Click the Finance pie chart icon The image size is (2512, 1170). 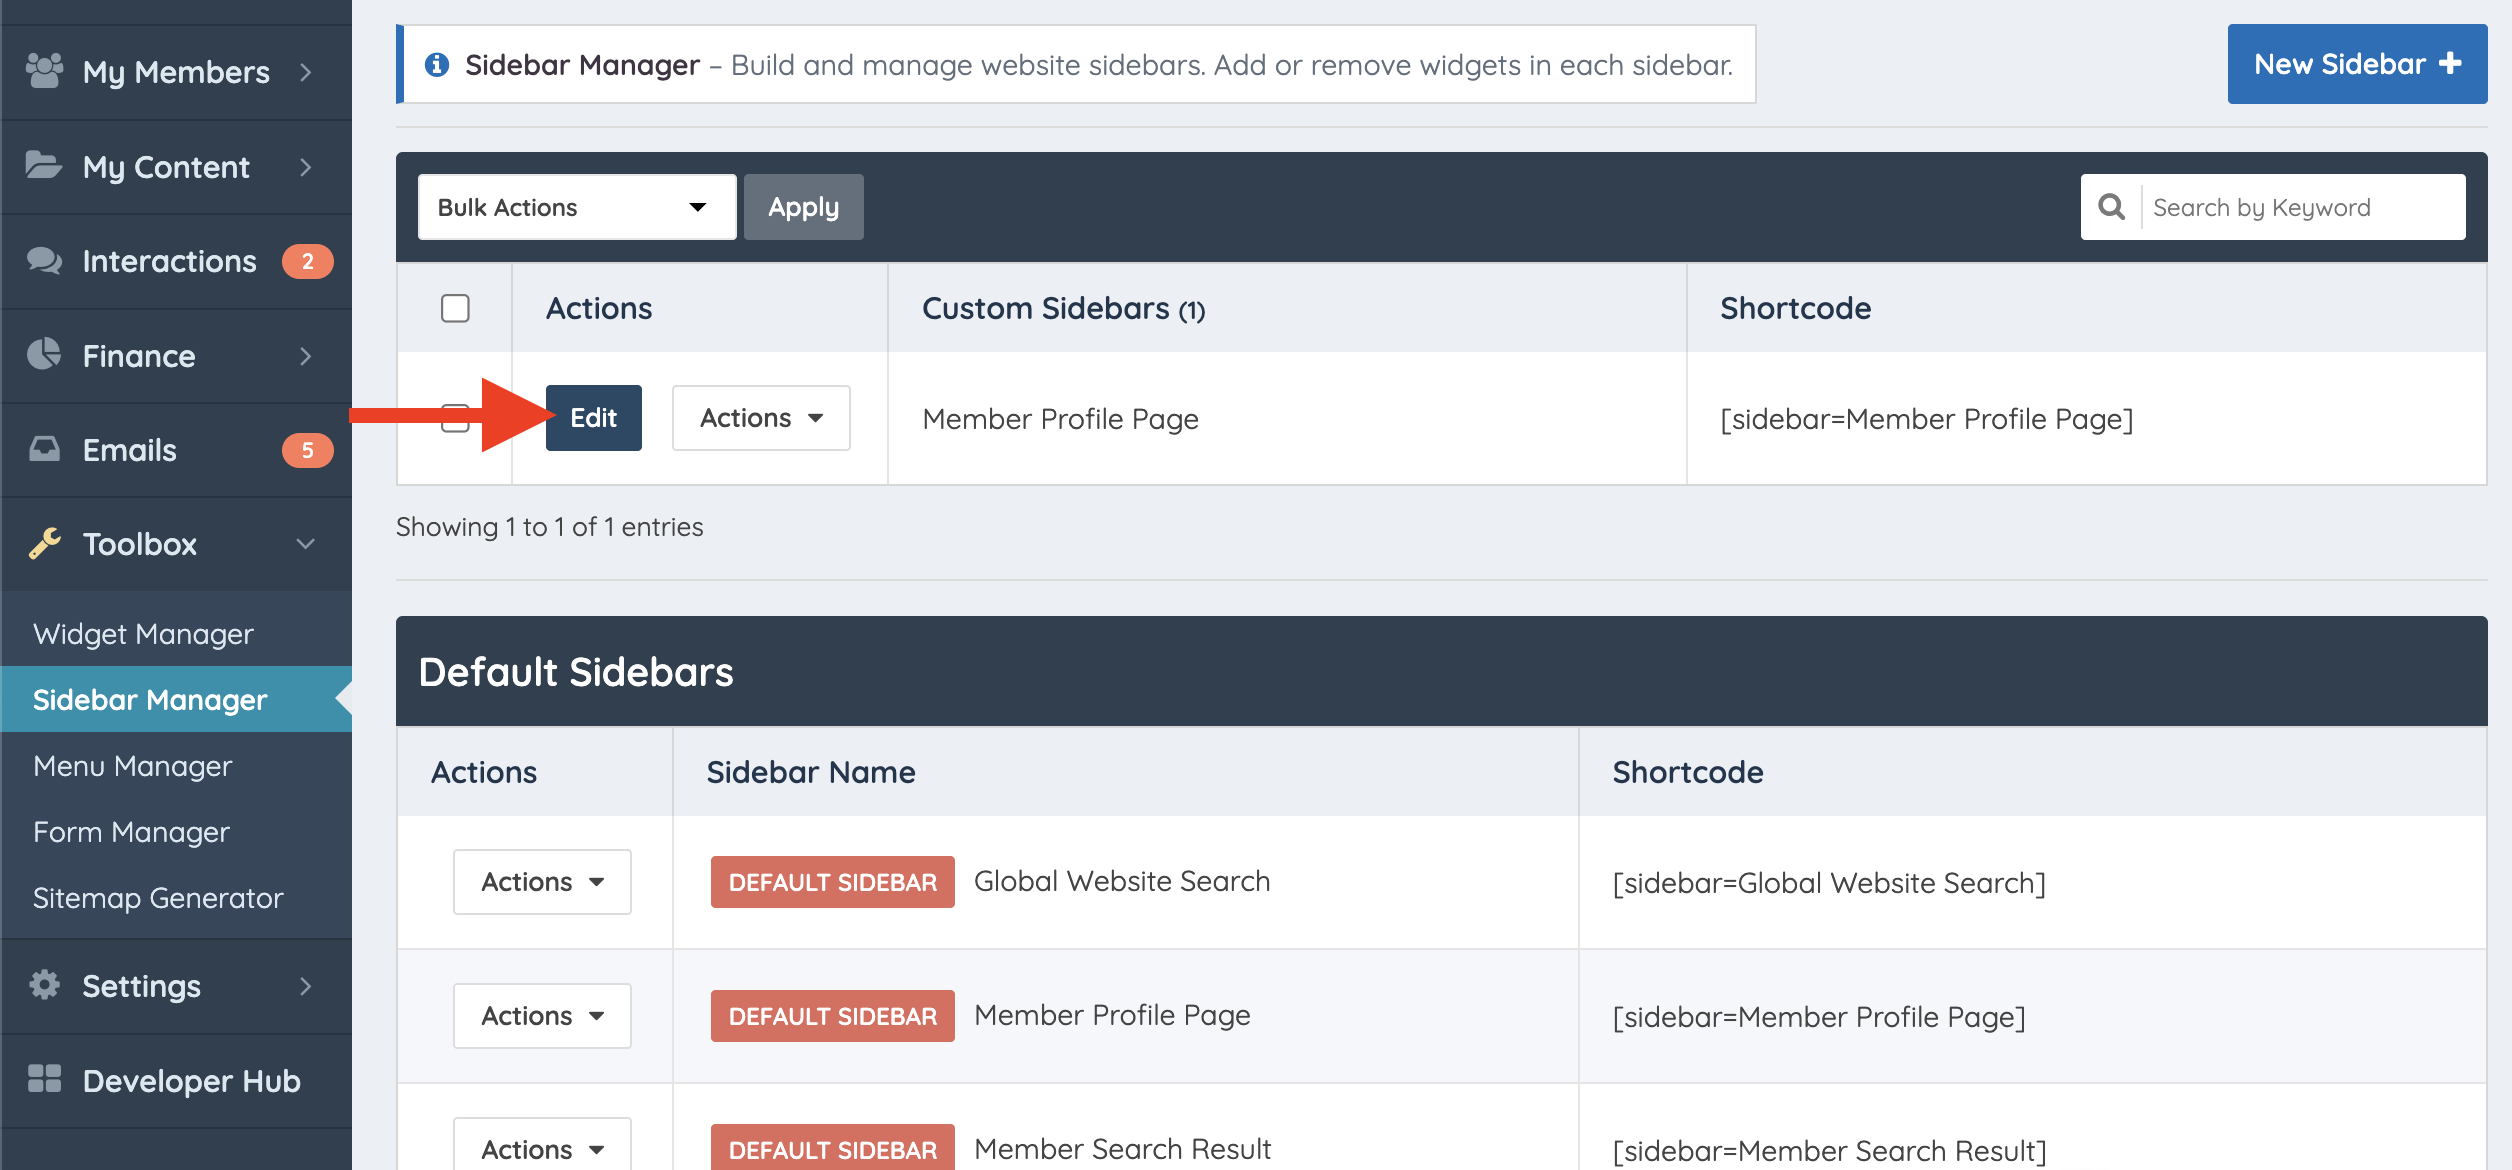pos(44,354)
